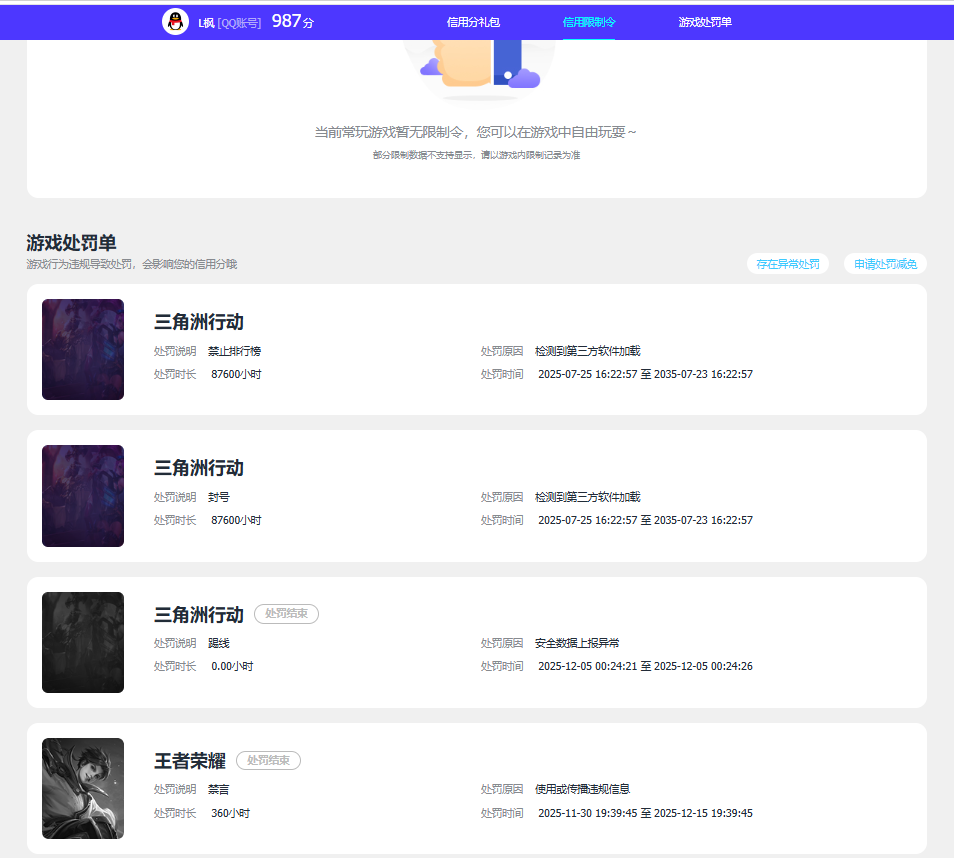
Task: Select 三角洲行动 title of 封号 card
Action: (x=198, y=468)
